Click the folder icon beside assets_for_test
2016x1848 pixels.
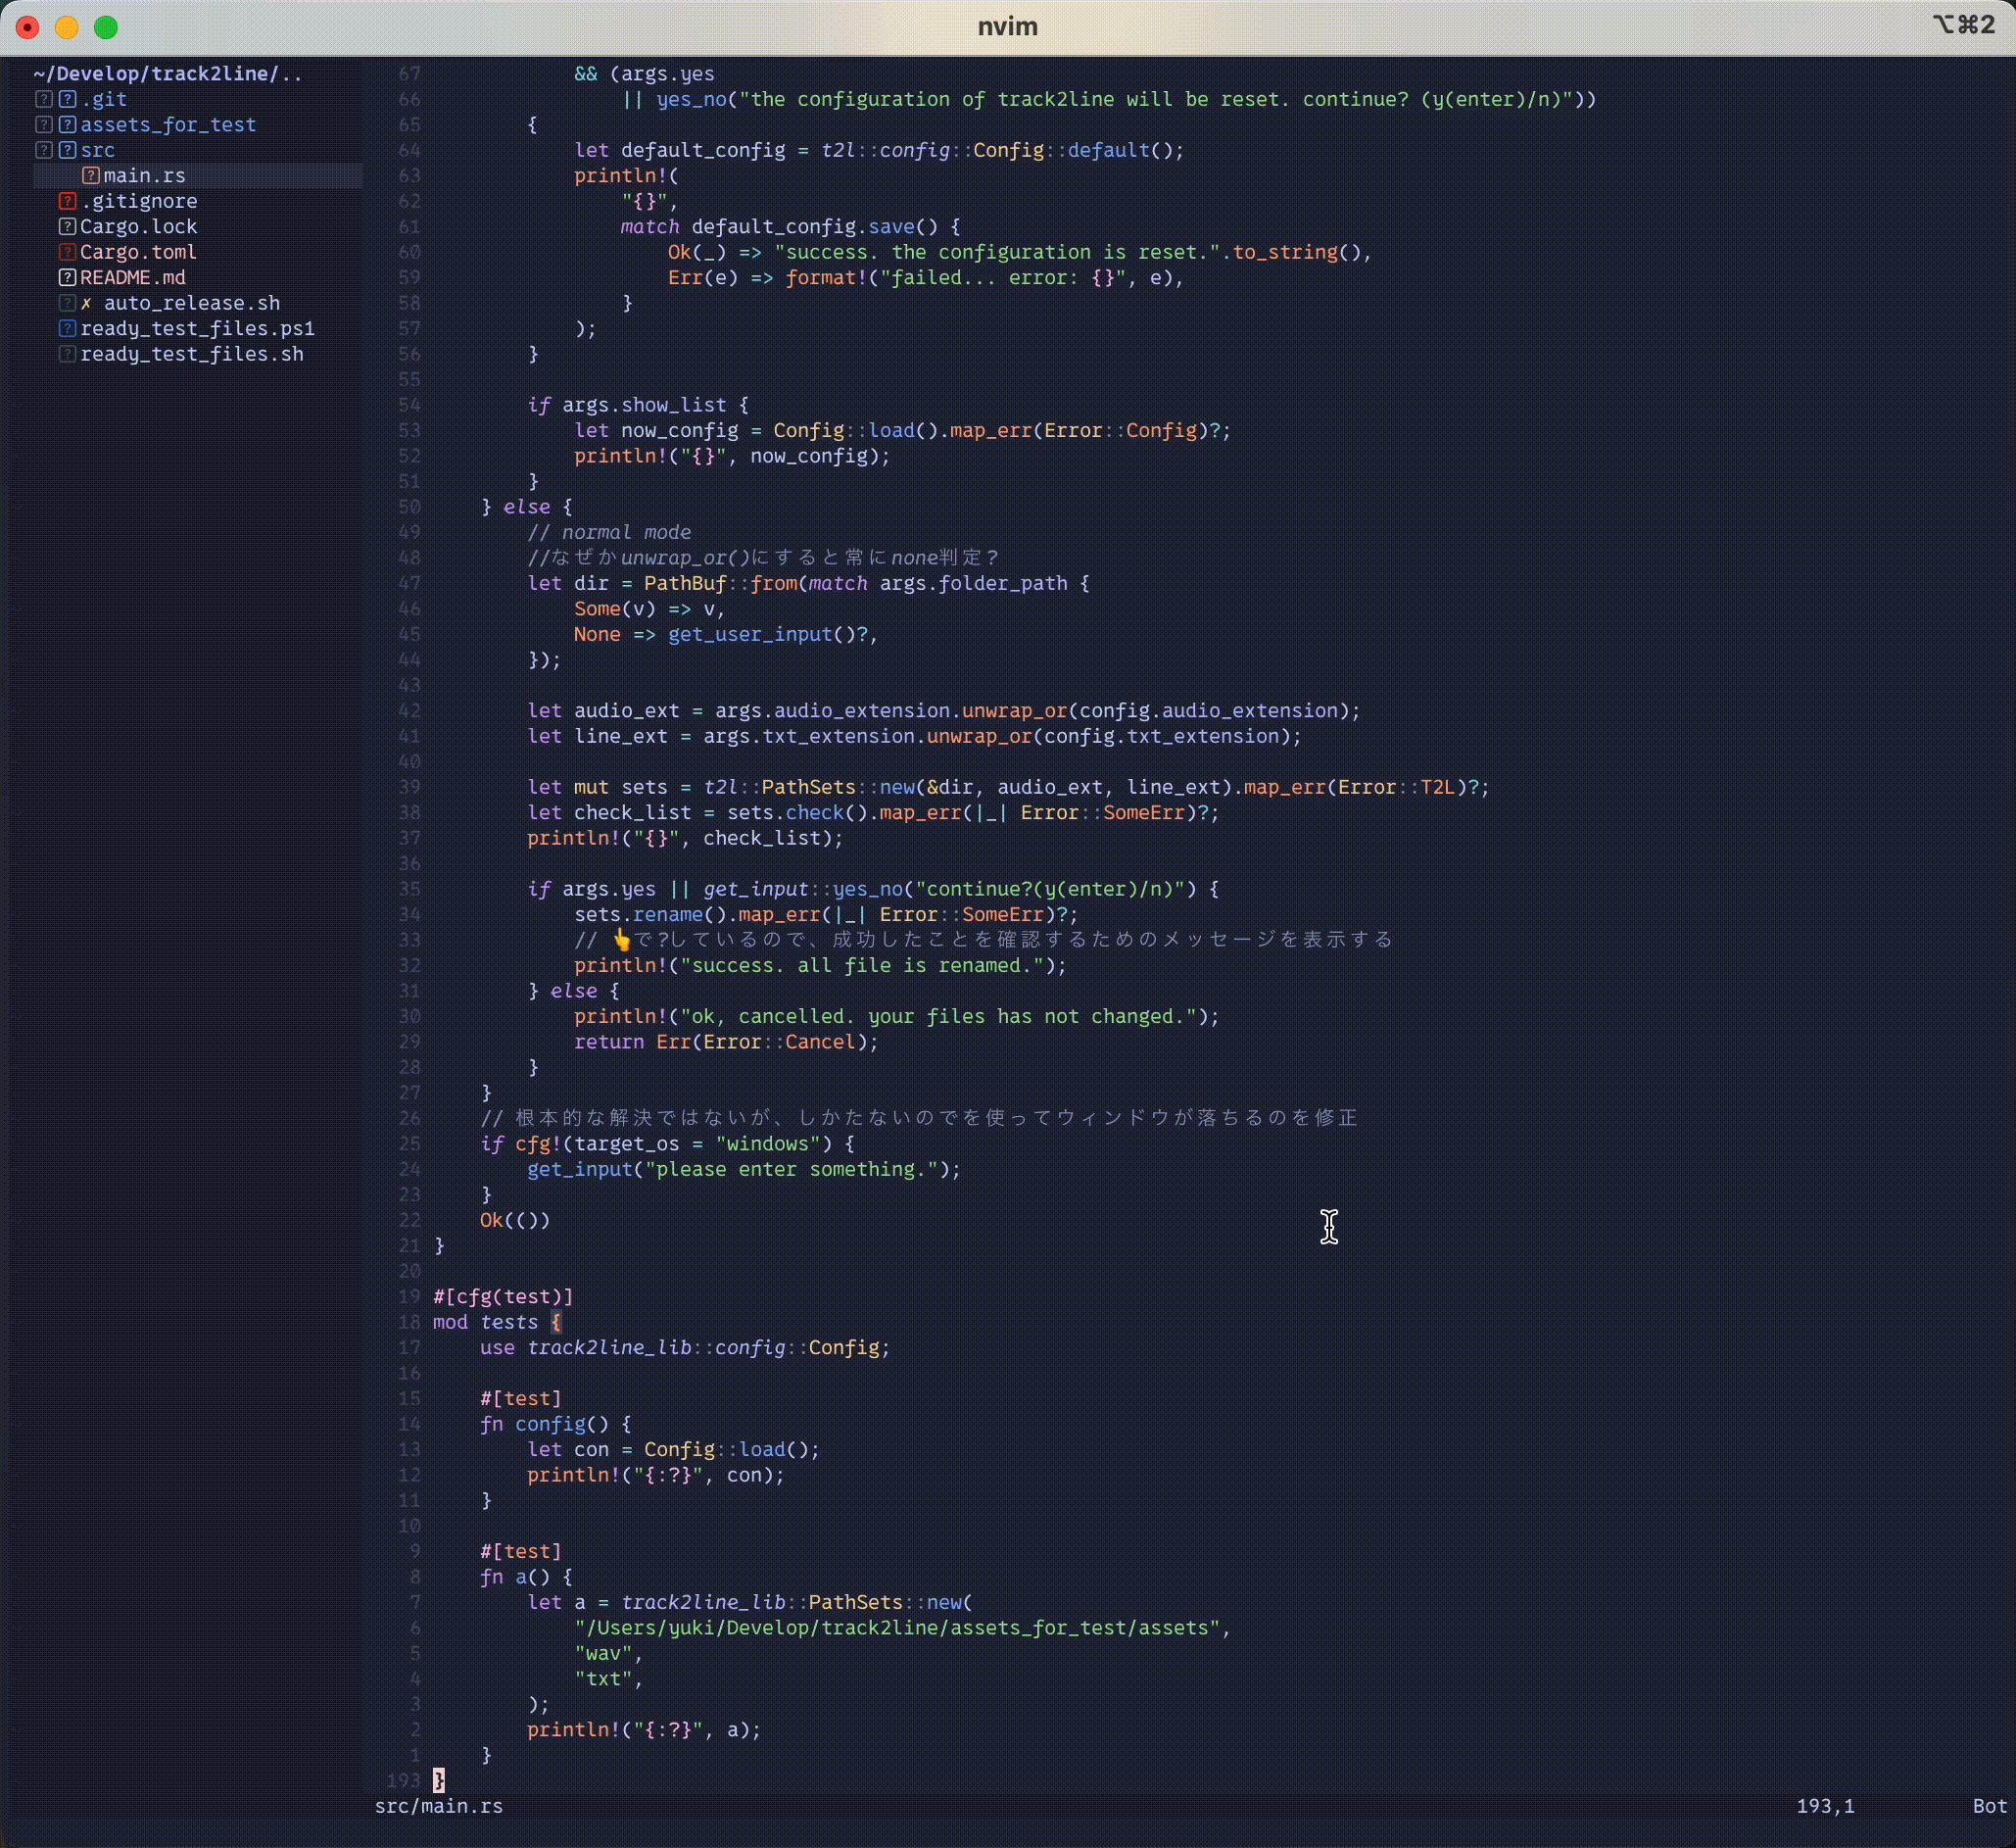point(67,125)
